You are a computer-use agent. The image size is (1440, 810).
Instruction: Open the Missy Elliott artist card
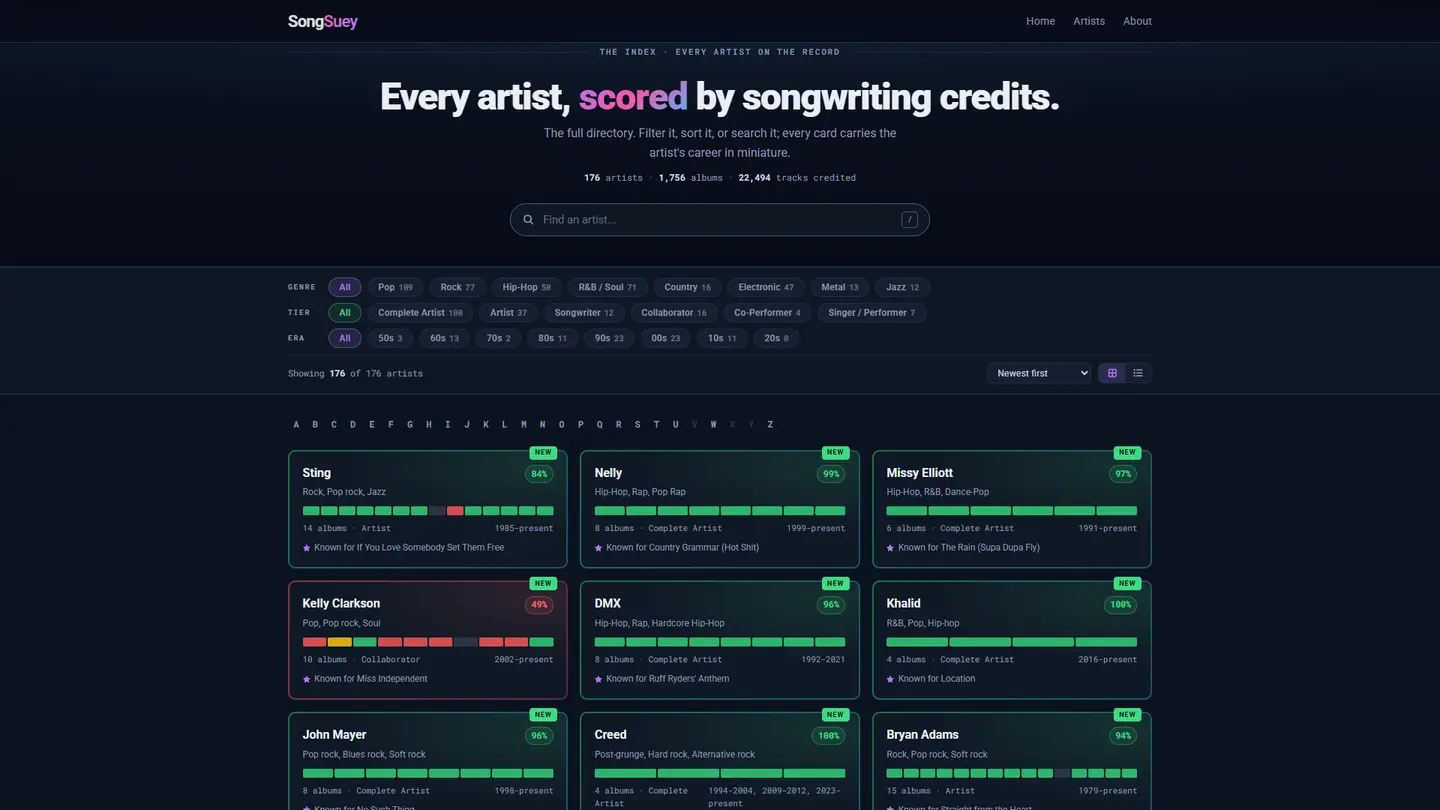pos(1011,509)
